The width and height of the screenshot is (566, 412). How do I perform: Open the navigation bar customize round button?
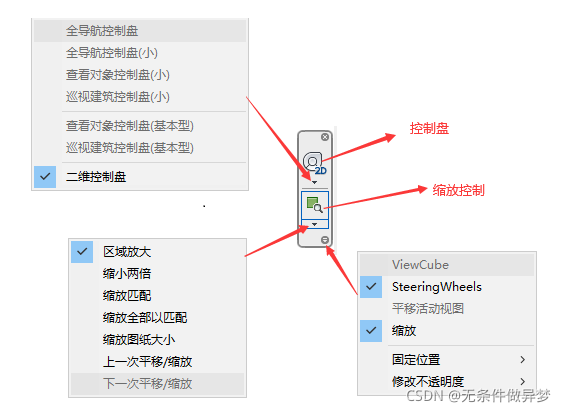pos(325,240)
